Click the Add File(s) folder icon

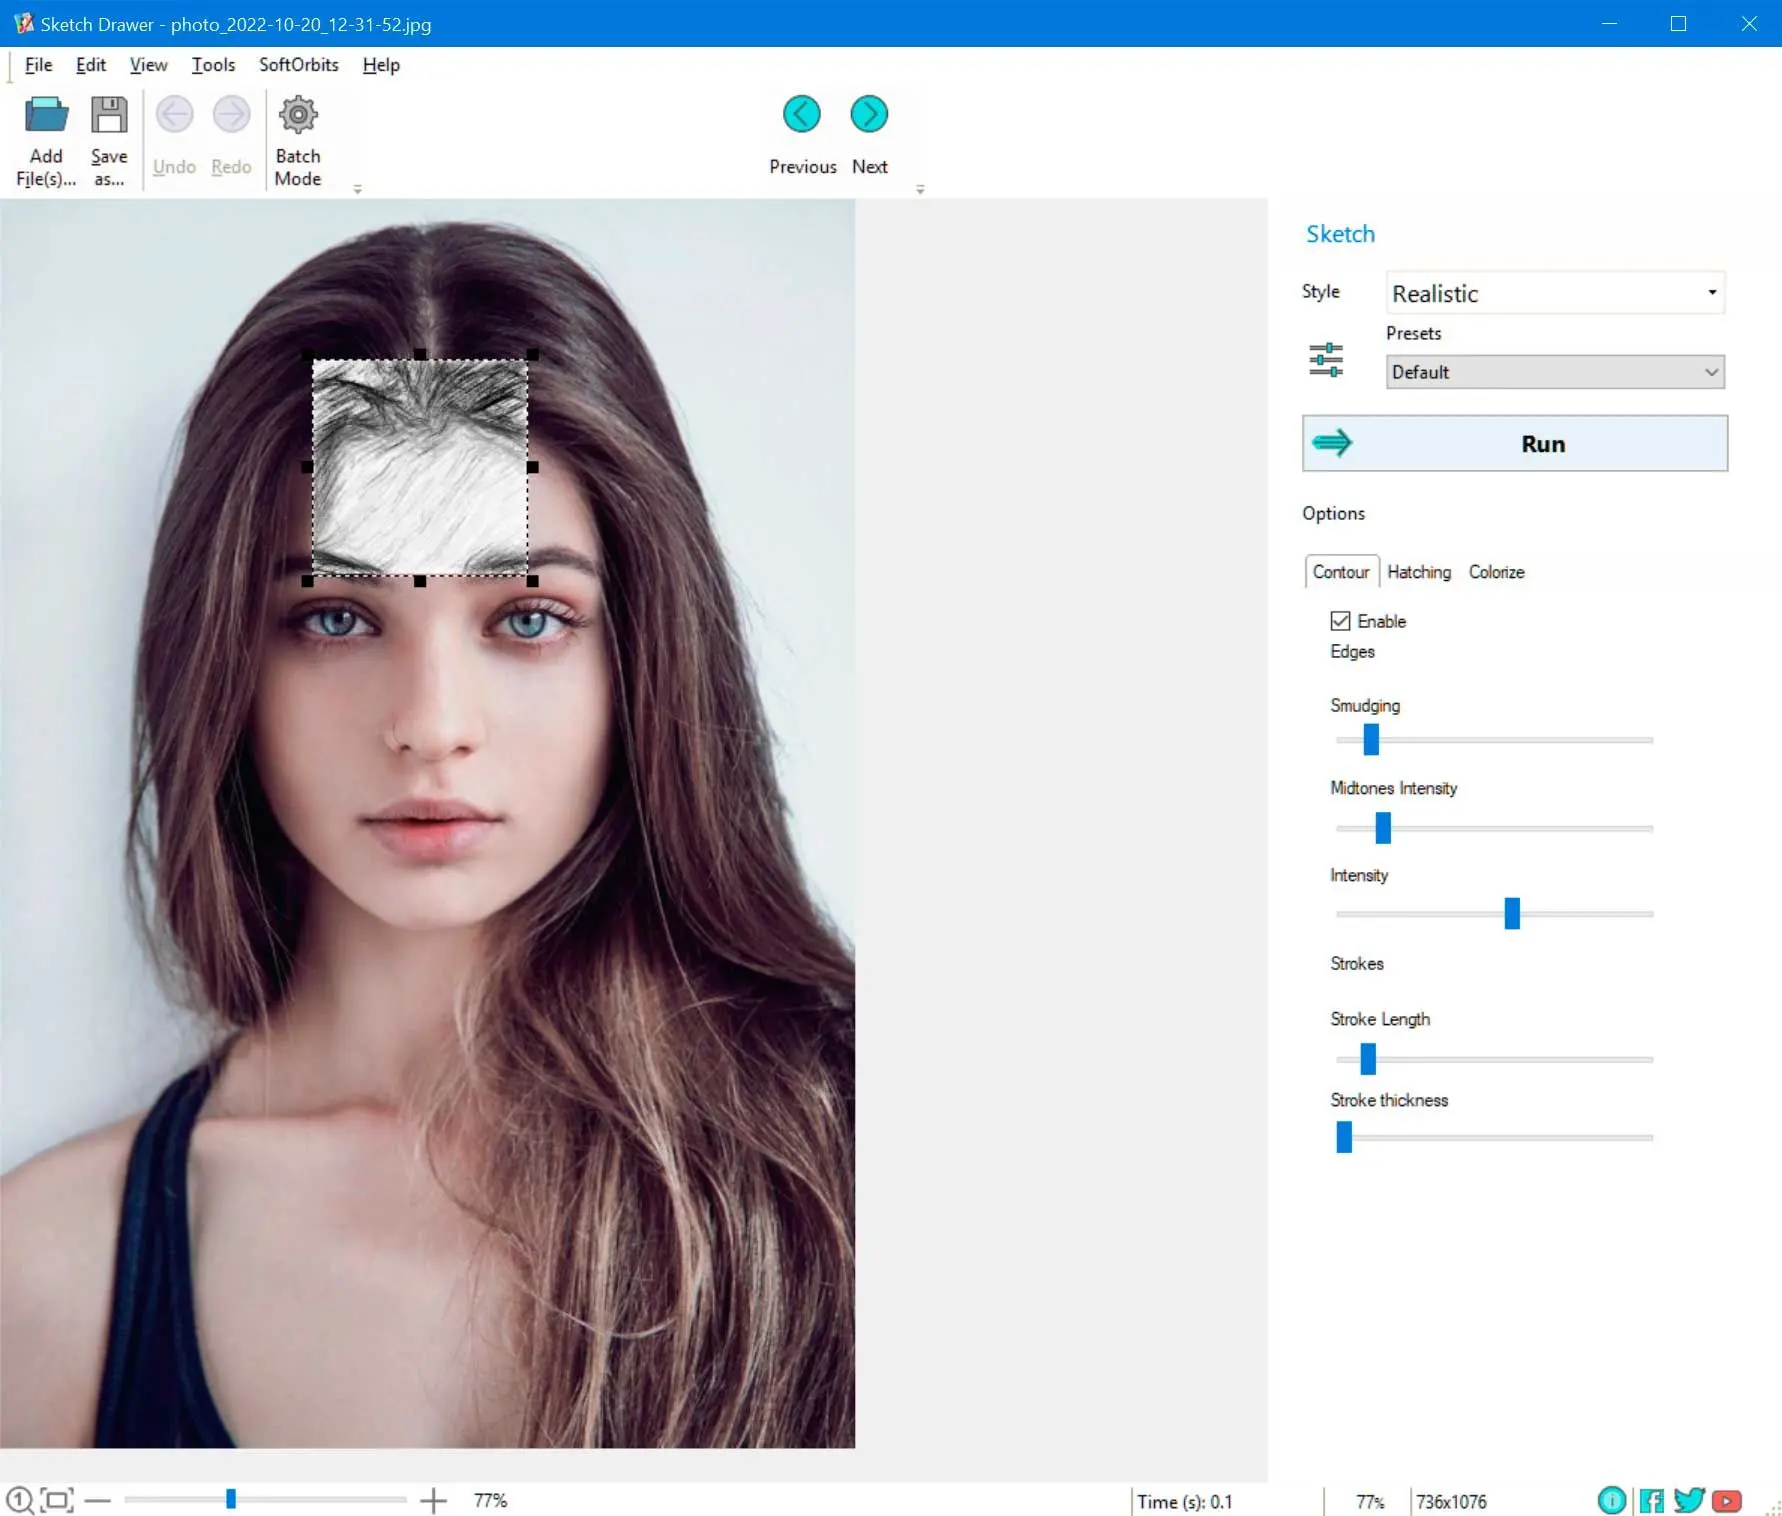[46, 115]
